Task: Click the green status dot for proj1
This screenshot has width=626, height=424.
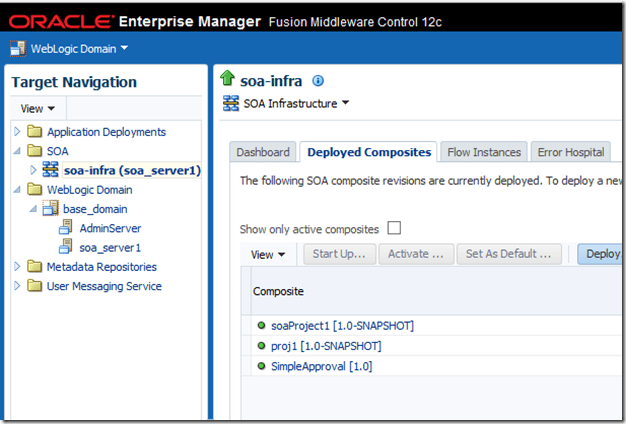Action: coord(261,345)
